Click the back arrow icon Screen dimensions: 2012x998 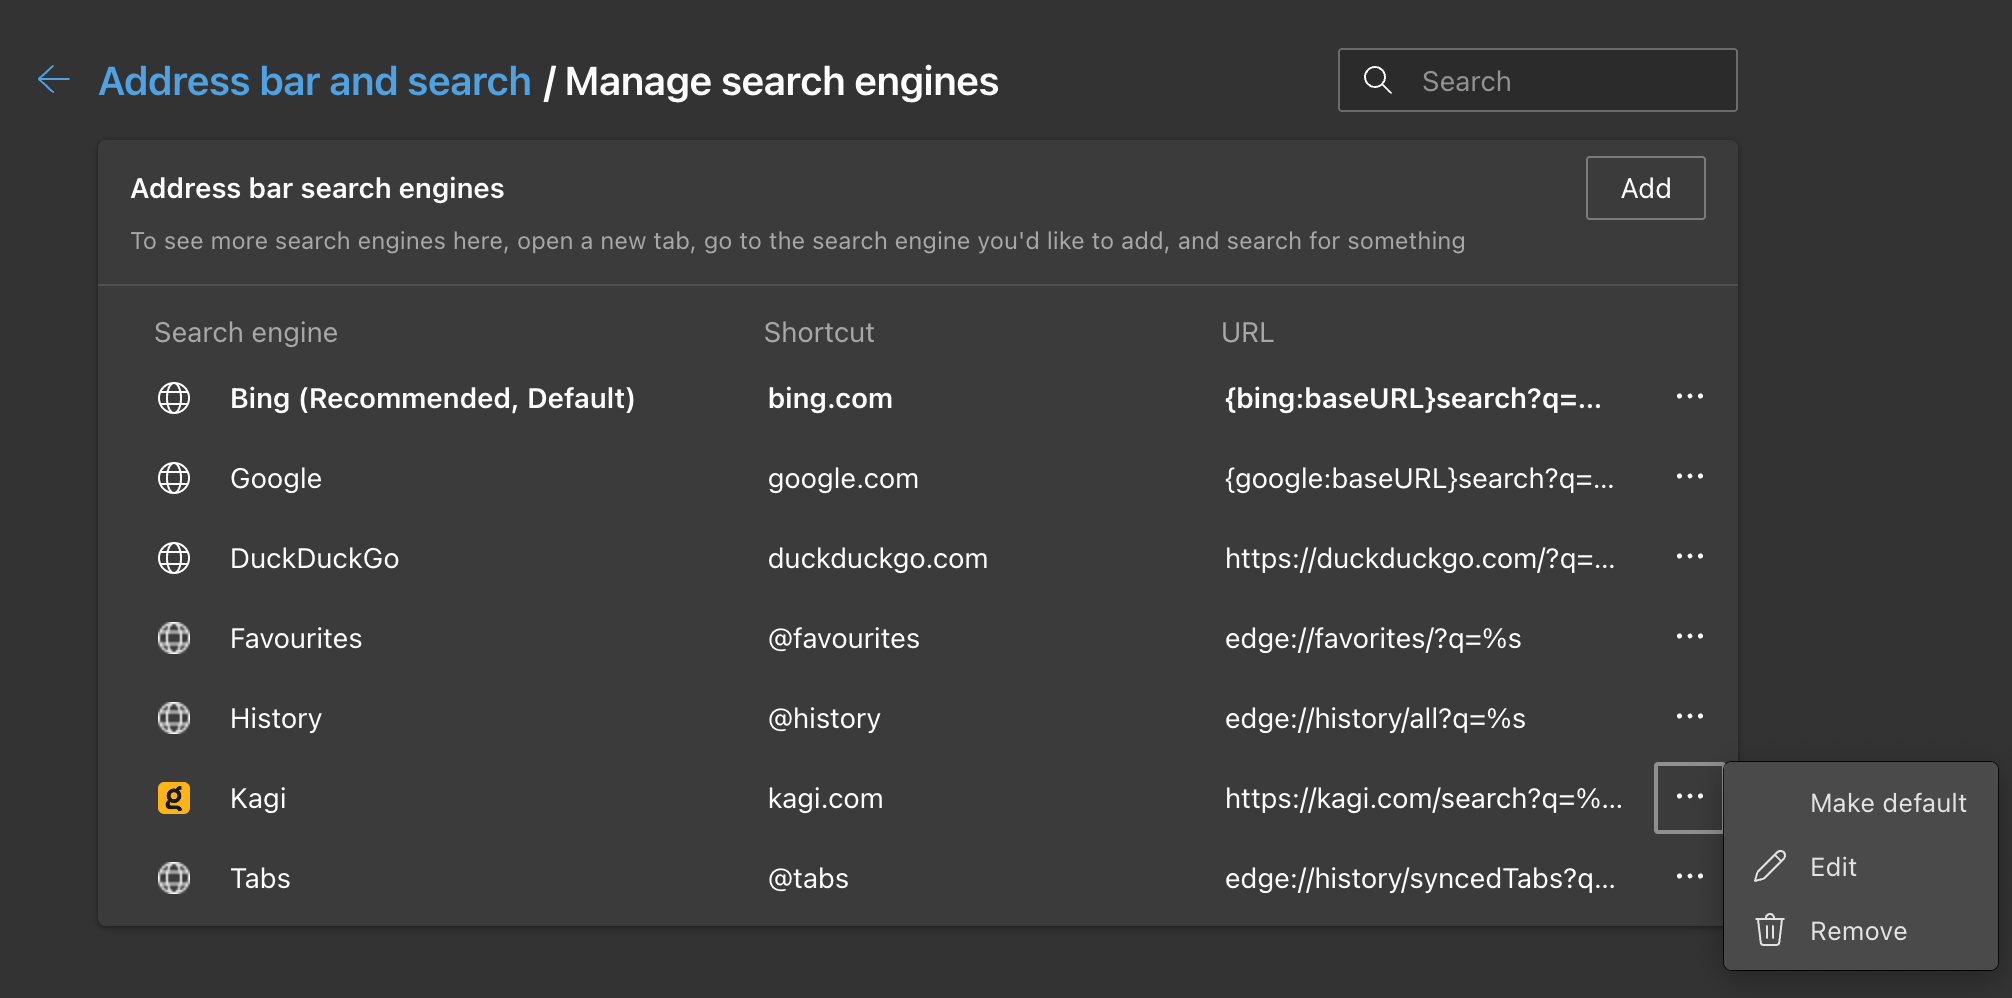tap(53, 79)
